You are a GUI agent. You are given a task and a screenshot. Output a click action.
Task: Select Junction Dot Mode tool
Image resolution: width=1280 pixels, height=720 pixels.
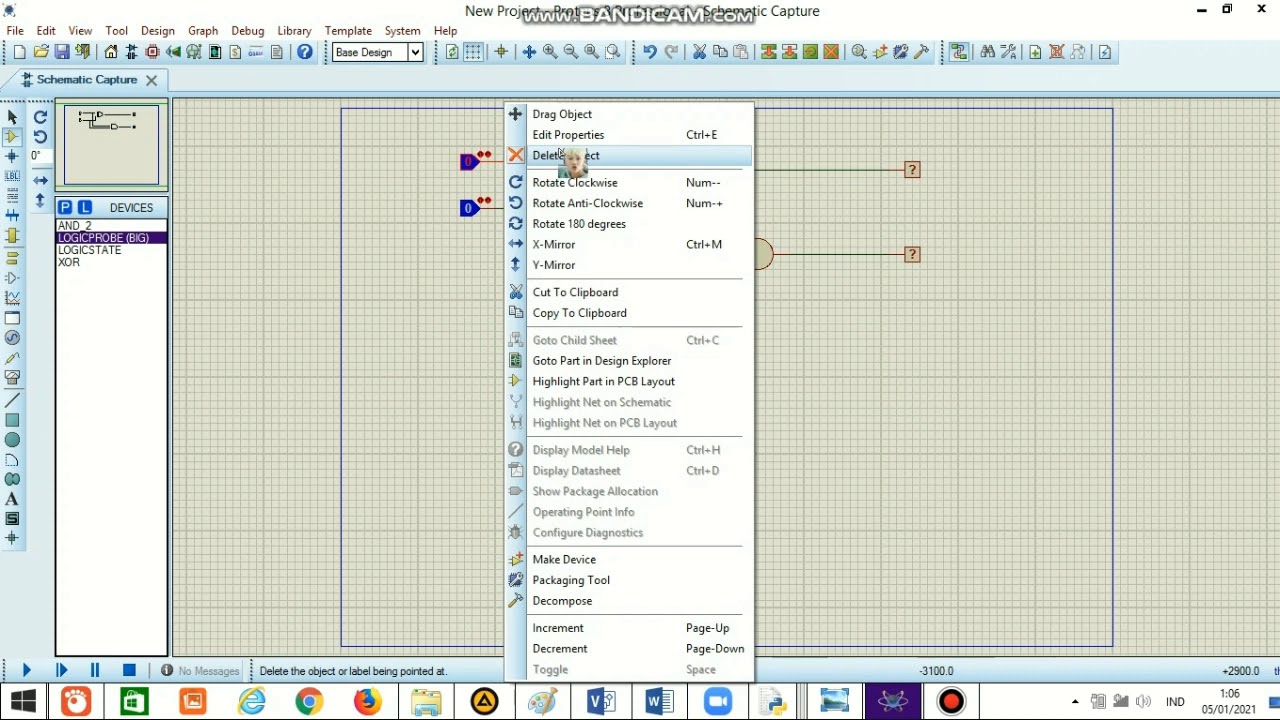12,157
